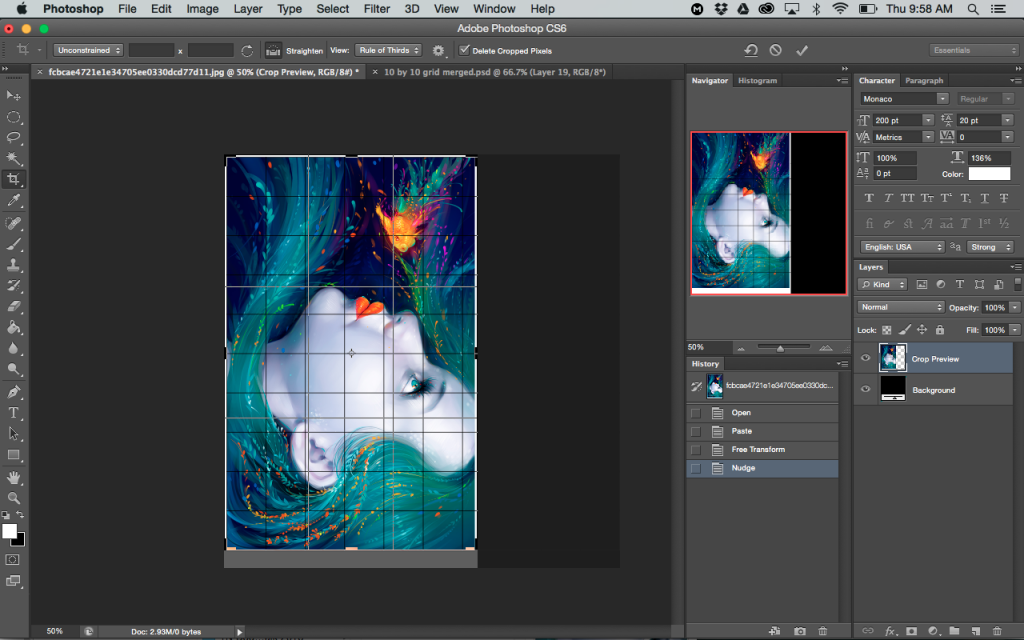
Task: Select the Horizontal Type tool
Action: coord(13,413)
